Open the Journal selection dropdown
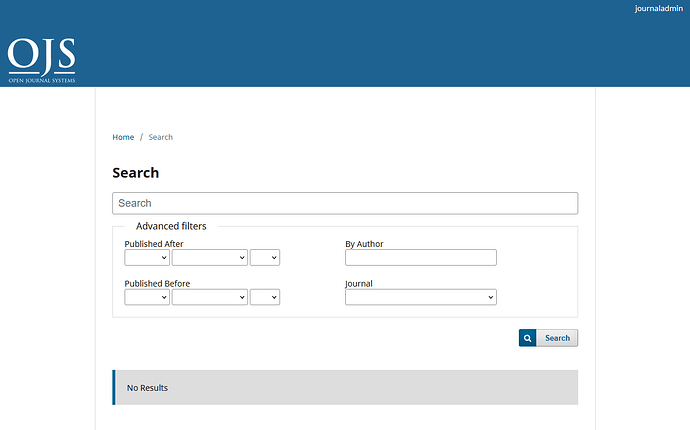Viewport: 690px width, 430px height. coord(420,297)
